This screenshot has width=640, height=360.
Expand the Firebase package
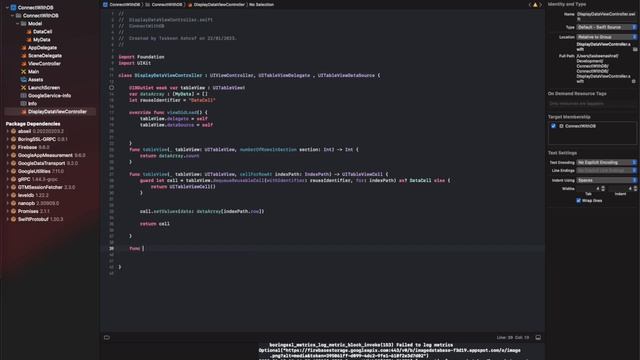click(x=7, y=147)
